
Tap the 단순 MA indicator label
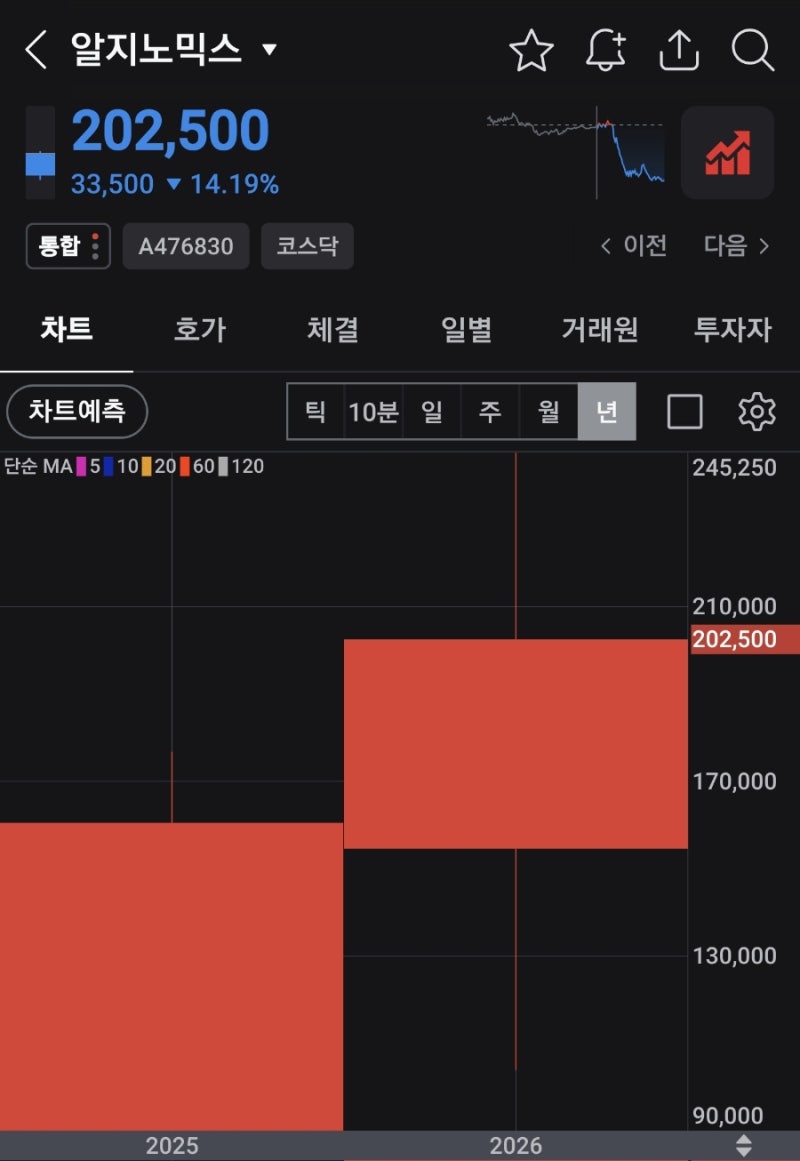click(x=38, y=466)
